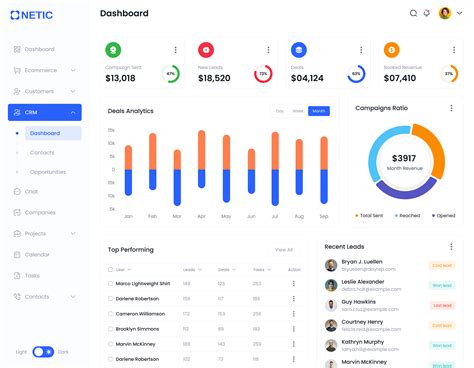This screenshot has height=368, width=474.
Task: Click the Calendar sidebar icon
Action: [x=17, y=255]
